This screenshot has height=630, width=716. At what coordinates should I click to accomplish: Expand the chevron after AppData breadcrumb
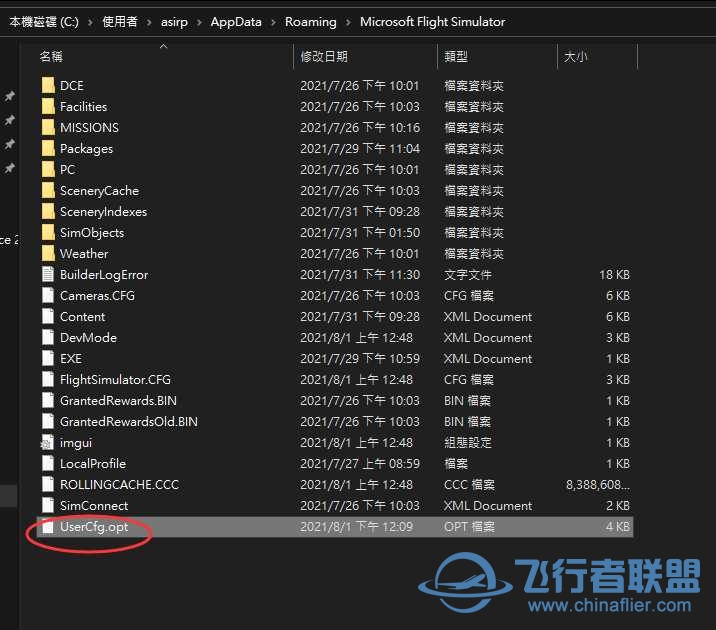click(x=273, y=22)
